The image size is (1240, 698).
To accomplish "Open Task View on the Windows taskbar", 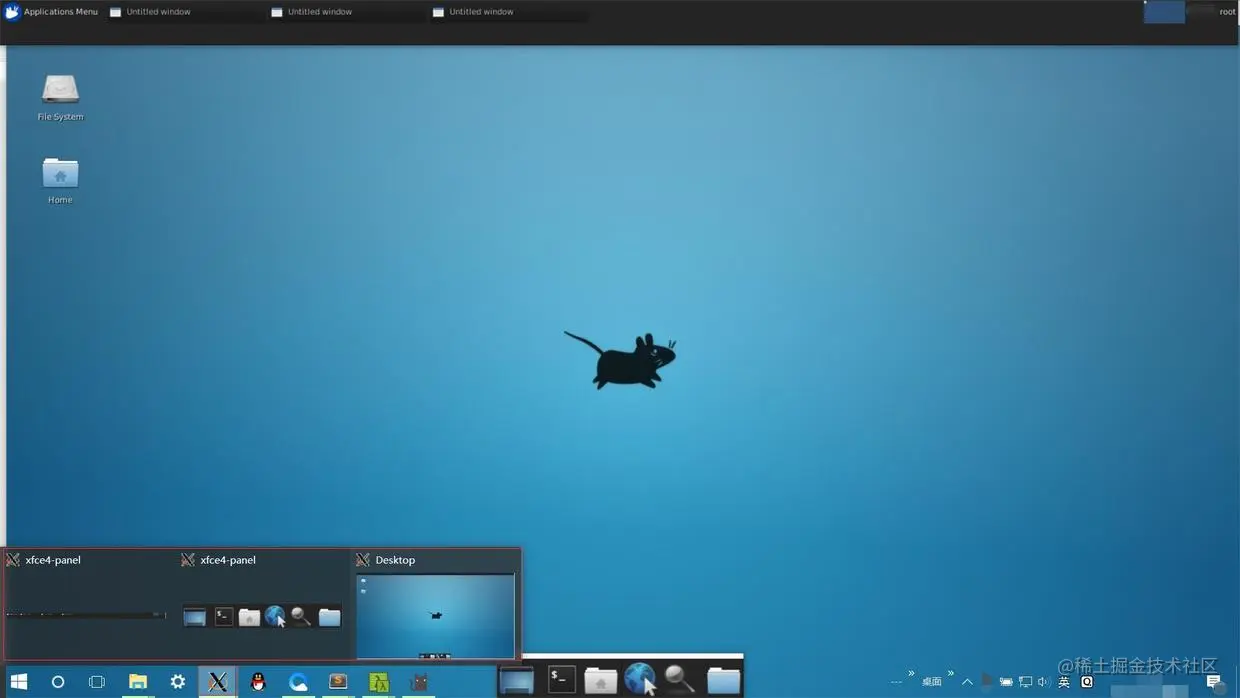I will point(96,681).
